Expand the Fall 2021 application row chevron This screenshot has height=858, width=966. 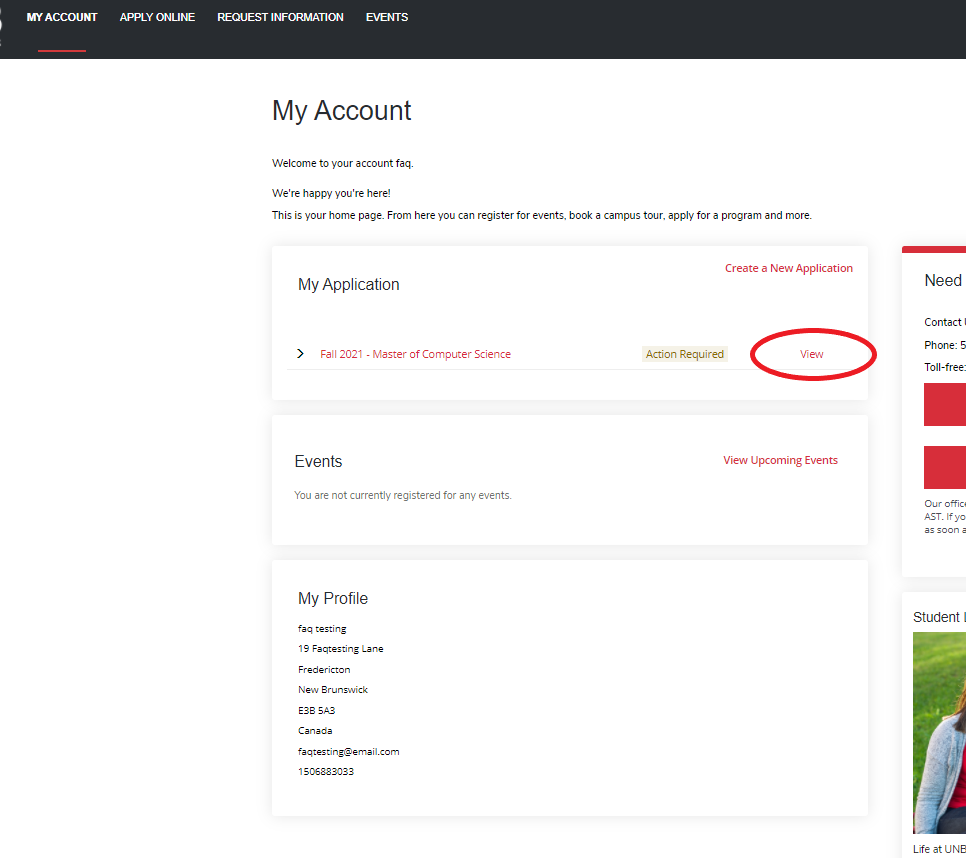pyautogui.click(x=301, y=354)
